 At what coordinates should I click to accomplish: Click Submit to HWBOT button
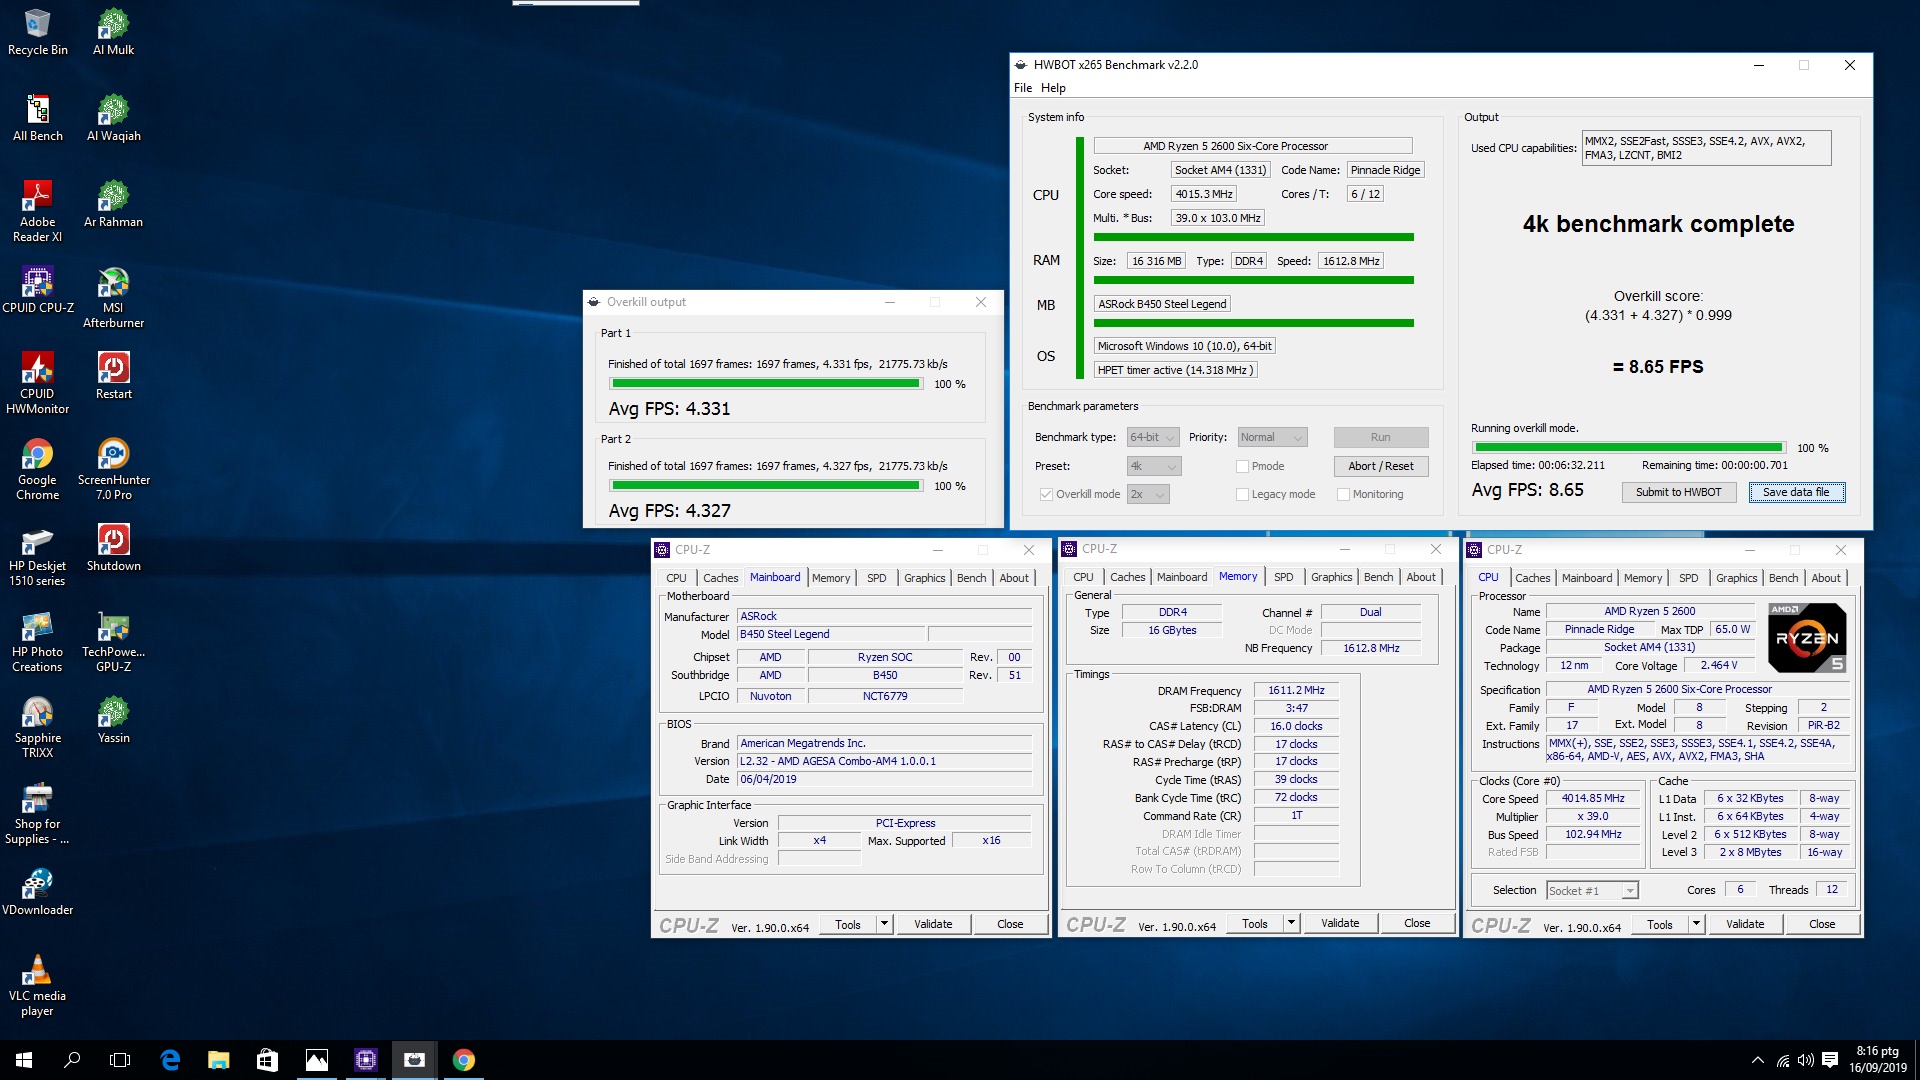[1678, 492]
